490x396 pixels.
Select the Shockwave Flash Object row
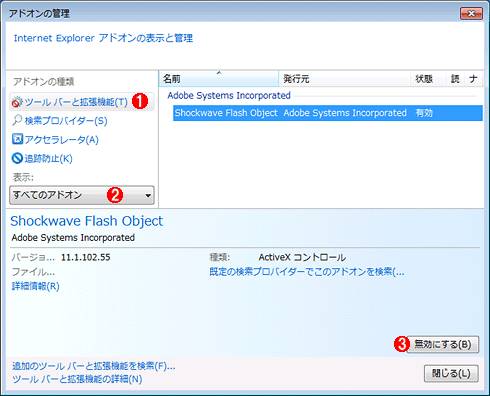point(328,113)
